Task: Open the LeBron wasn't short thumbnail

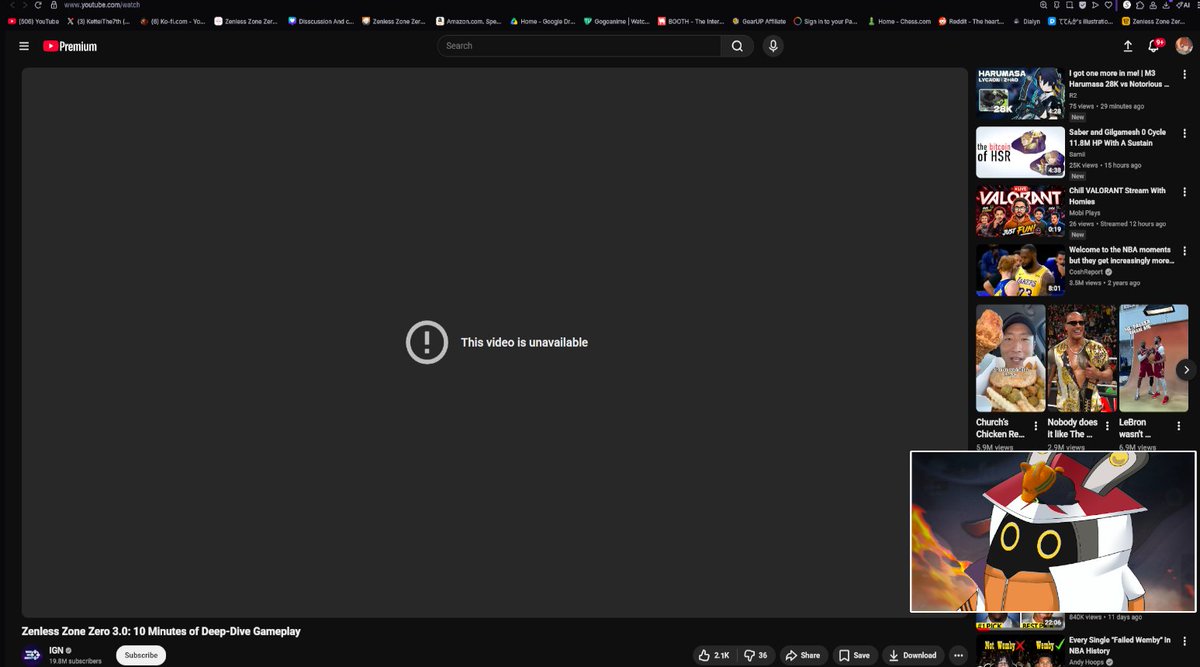Action: point(1154,358)
